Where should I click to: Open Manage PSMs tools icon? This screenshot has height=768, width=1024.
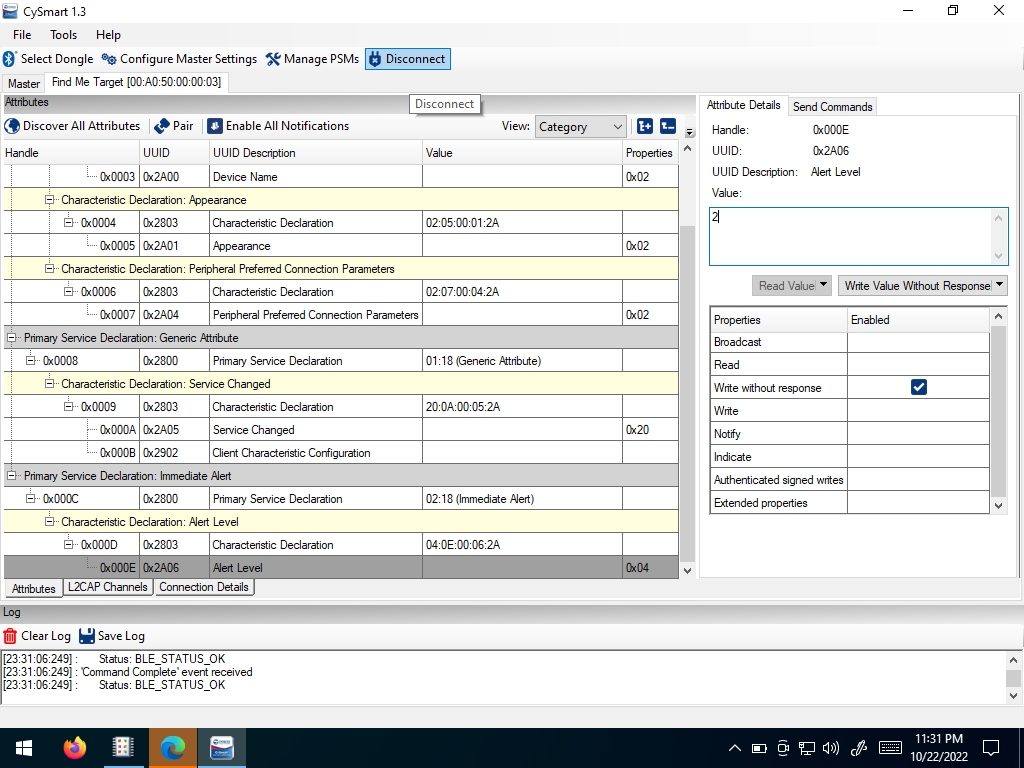coord(273,59)
